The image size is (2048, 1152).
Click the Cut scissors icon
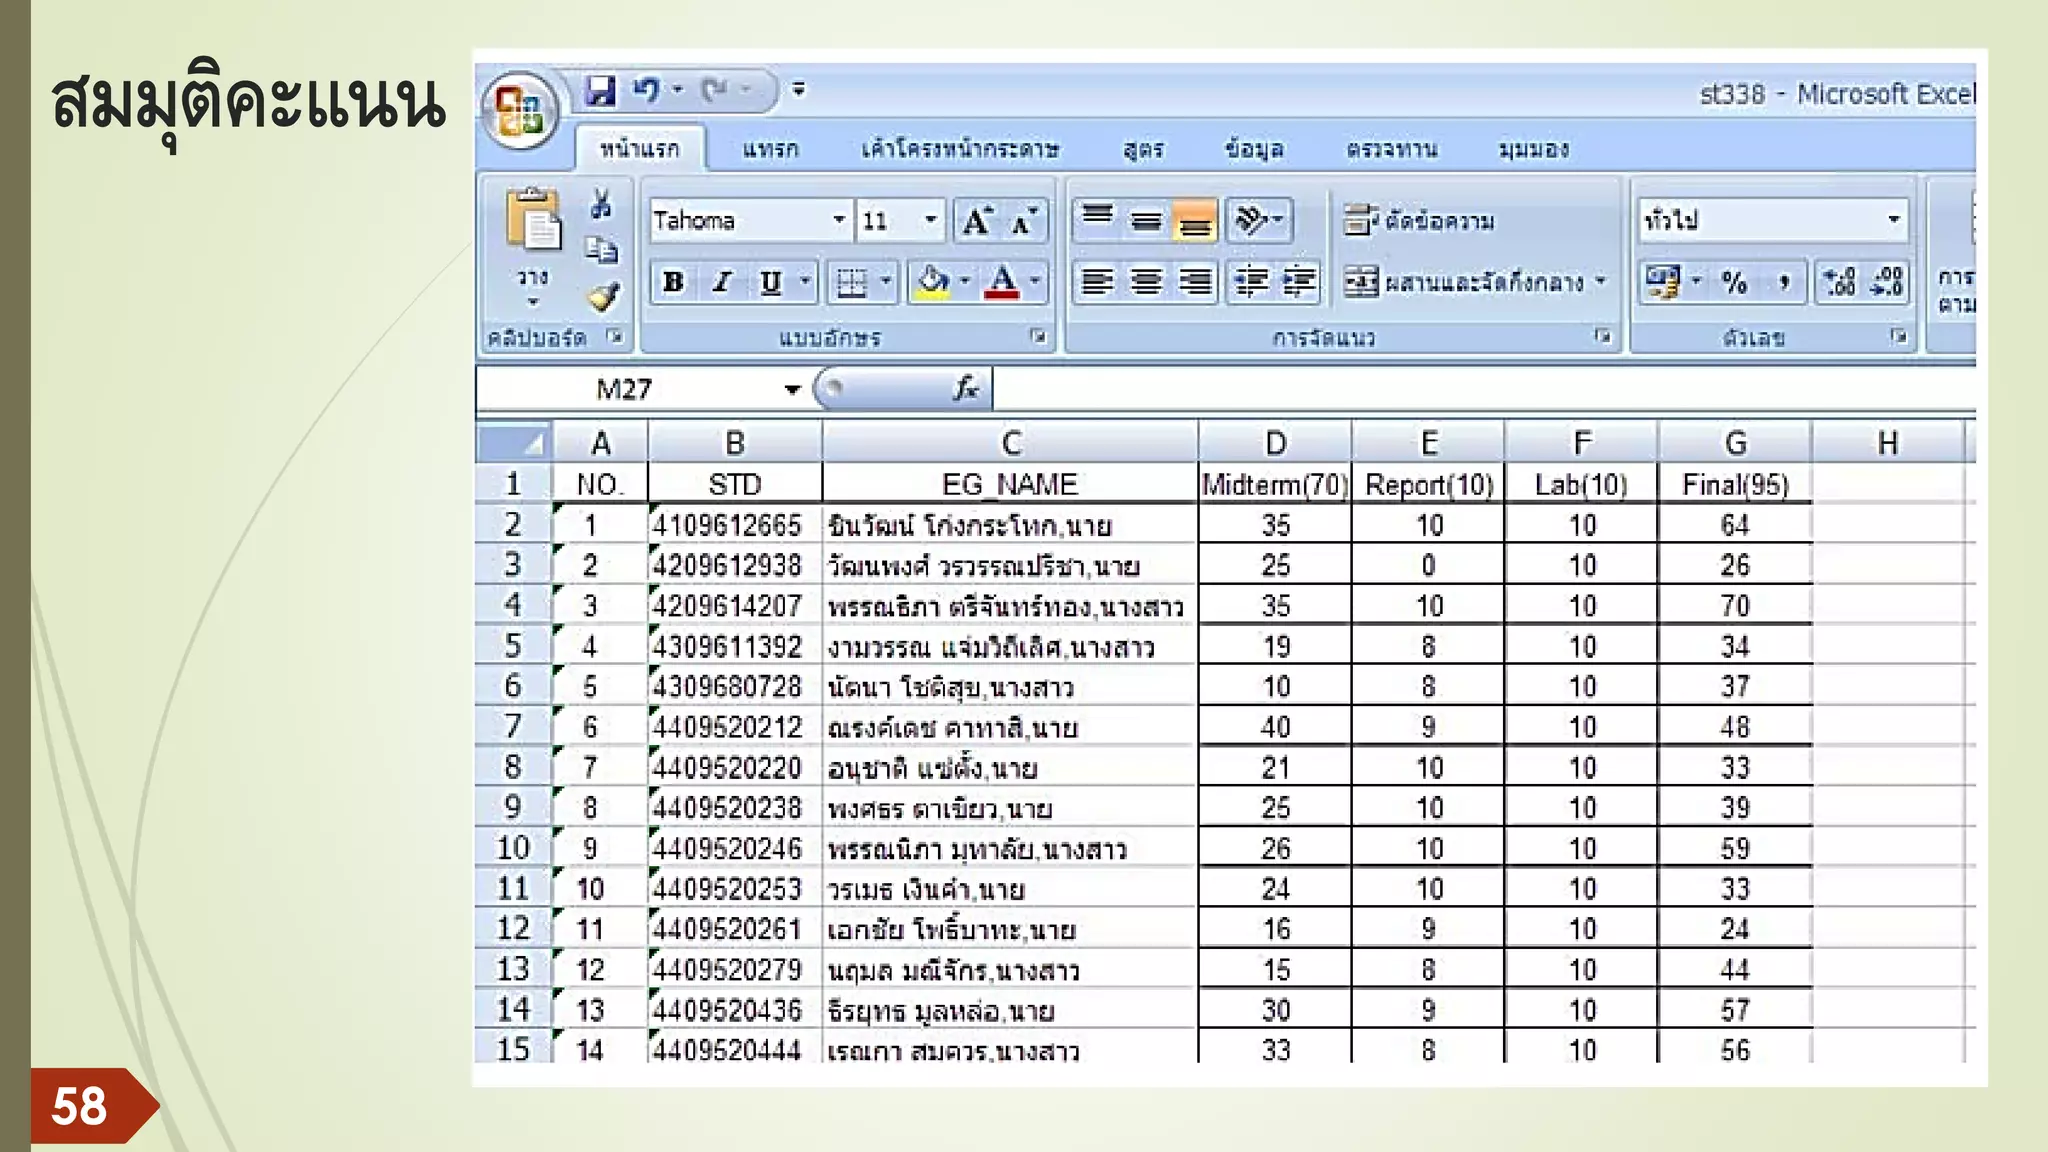point(601,204)
